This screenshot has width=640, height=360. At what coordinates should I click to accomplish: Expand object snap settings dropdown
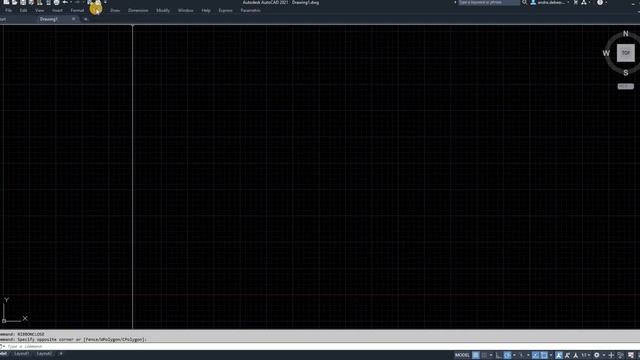coord(551,355)
